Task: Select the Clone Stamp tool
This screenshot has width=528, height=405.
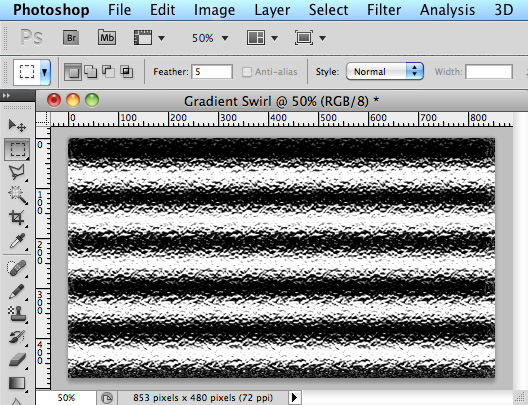Action: 17,313
